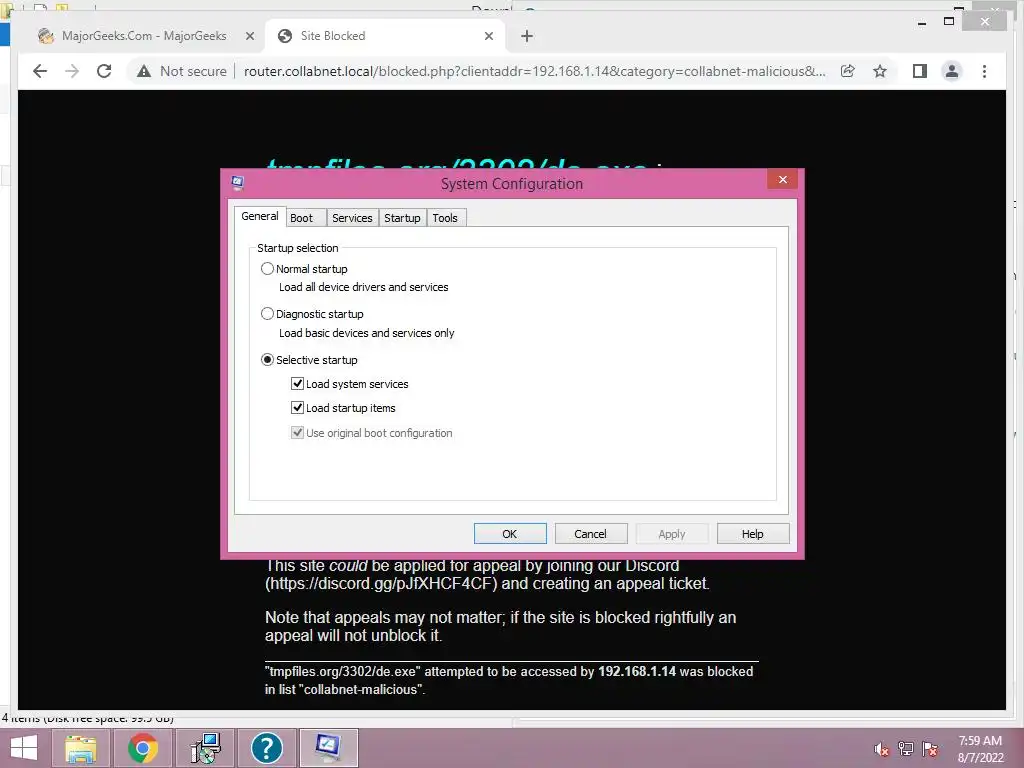The width and height of the screenshot is (1024, 768).
Task: Click the Not secure warning icon
Action: click(144, 71)
